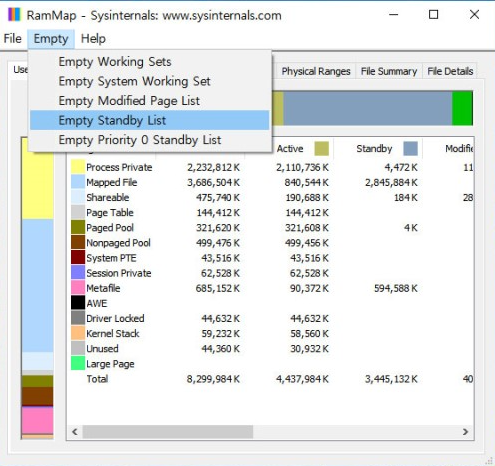Click the Page Table gray swatch

[x=78, y=212]
